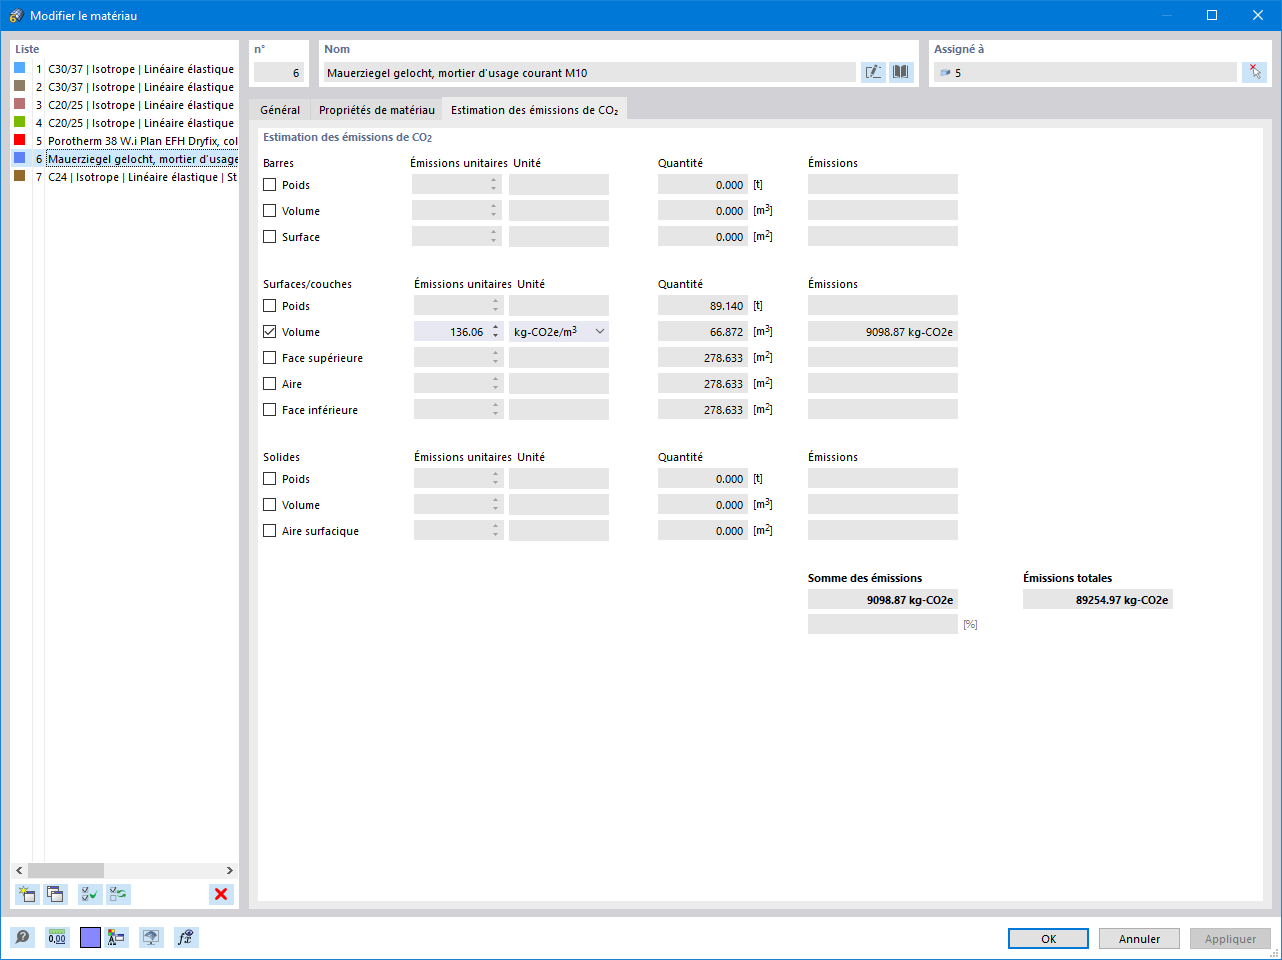The width and height of the screenshot is (1282, 960).
Task: Increase the 136.06 unit emissions value
Action: pos(496,327)
